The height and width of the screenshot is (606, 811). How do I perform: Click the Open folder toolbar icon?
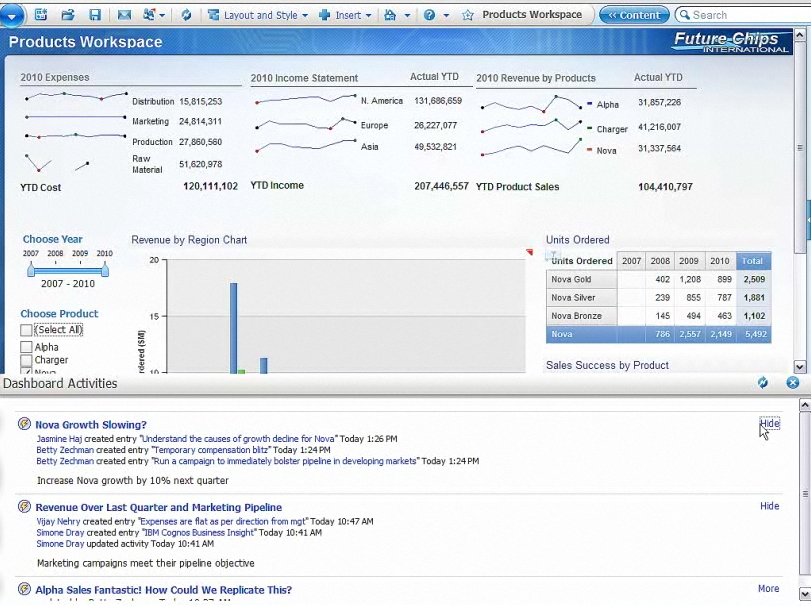point(68,15)
